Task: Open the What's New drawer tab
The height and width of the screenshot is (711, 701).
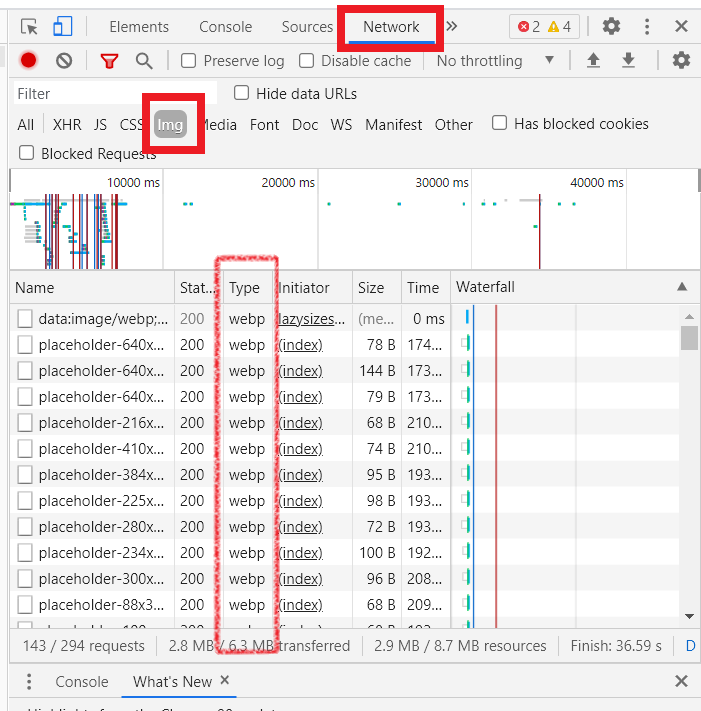Action: [172, 682]
